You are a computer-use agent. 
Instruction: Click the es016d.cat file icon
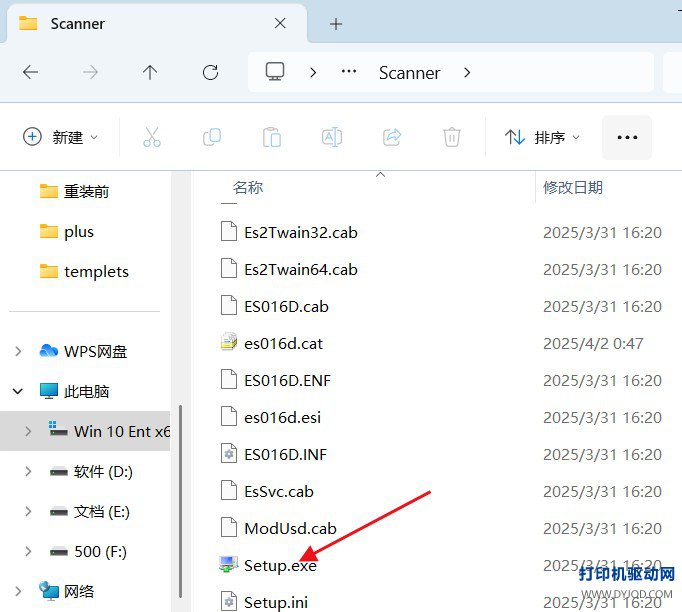point(229,342)
